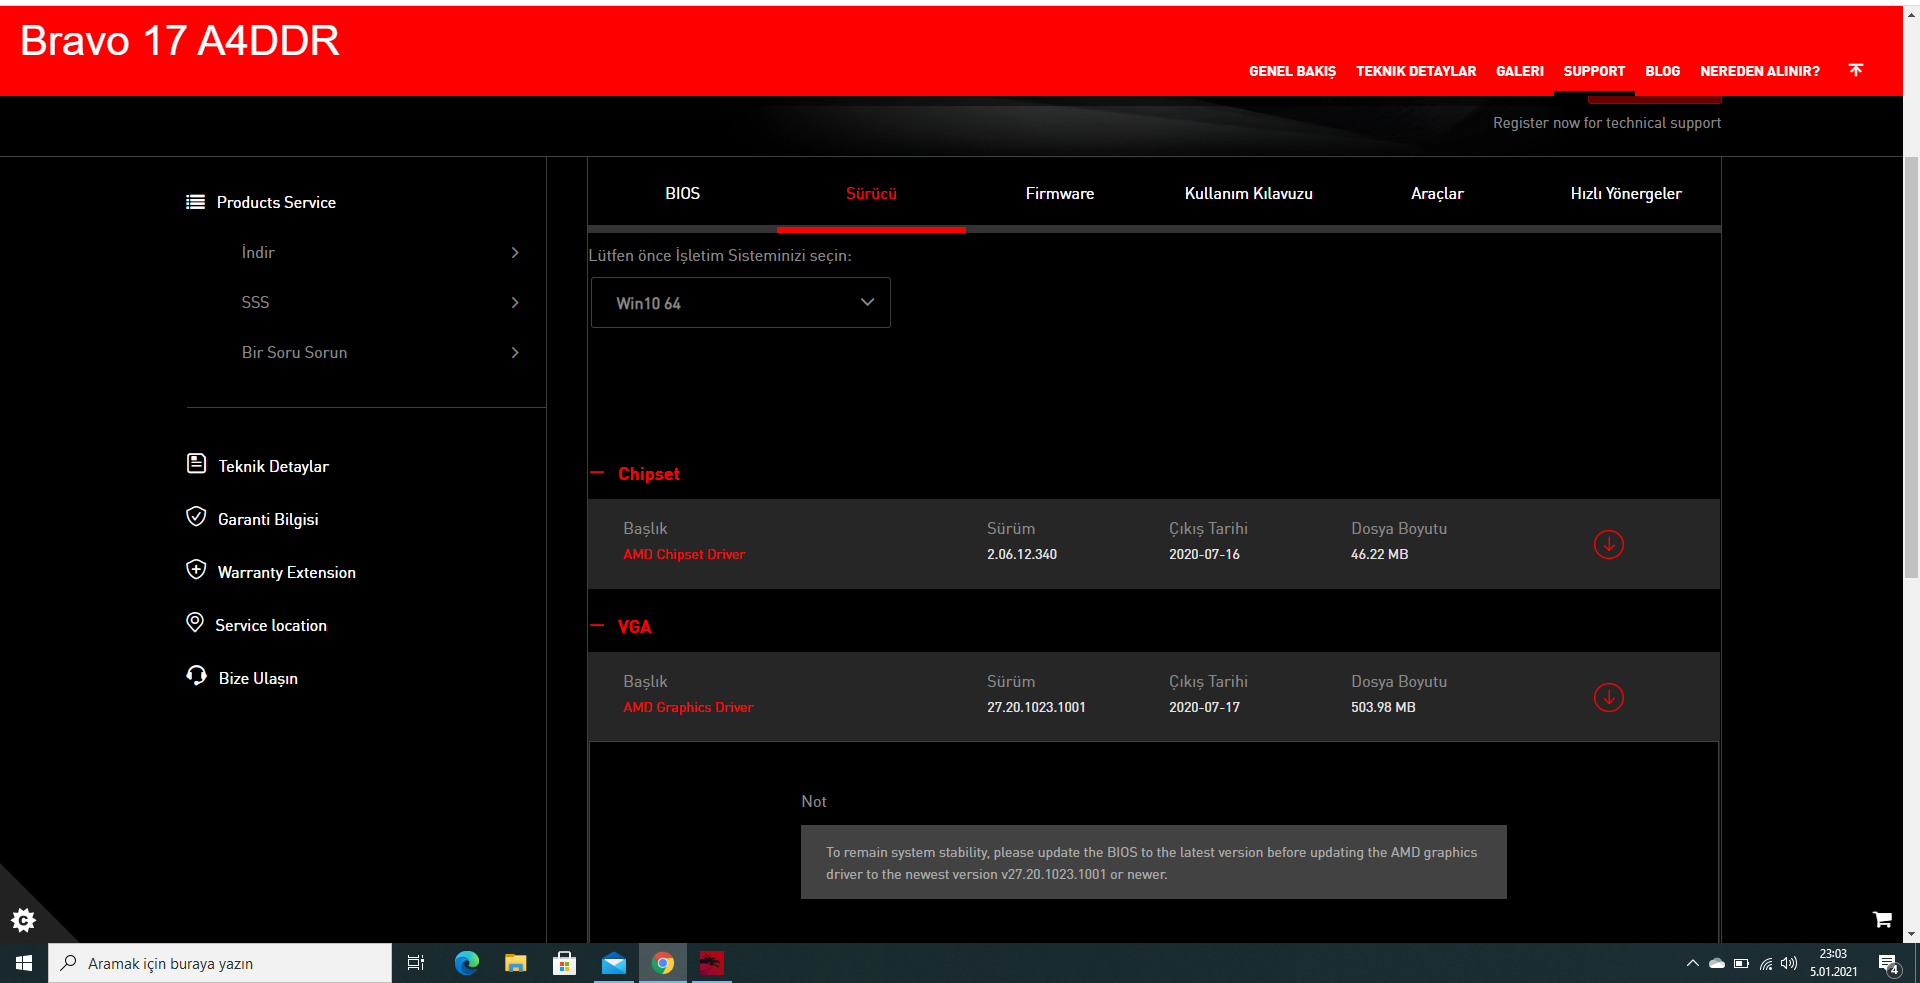This screenshot has width=1920, height=983.
Task: Download the AMD Graphics Driver
Action: 1608,697
